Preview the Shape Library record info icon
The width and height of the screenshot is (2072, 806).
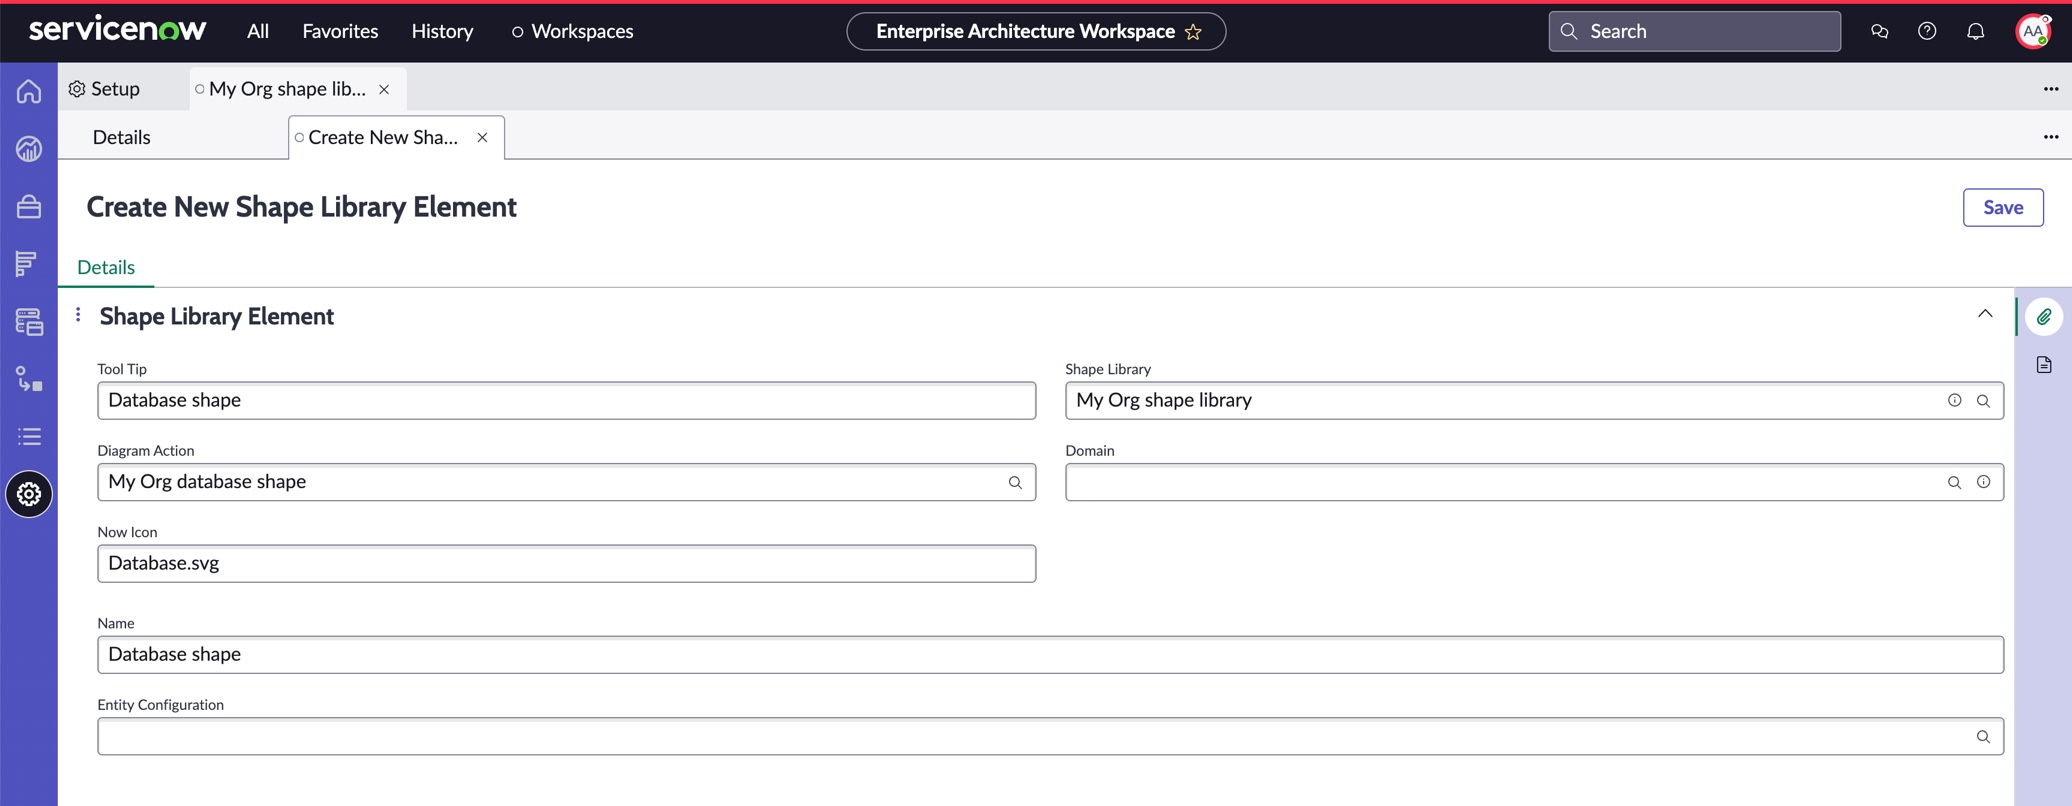1954,400
